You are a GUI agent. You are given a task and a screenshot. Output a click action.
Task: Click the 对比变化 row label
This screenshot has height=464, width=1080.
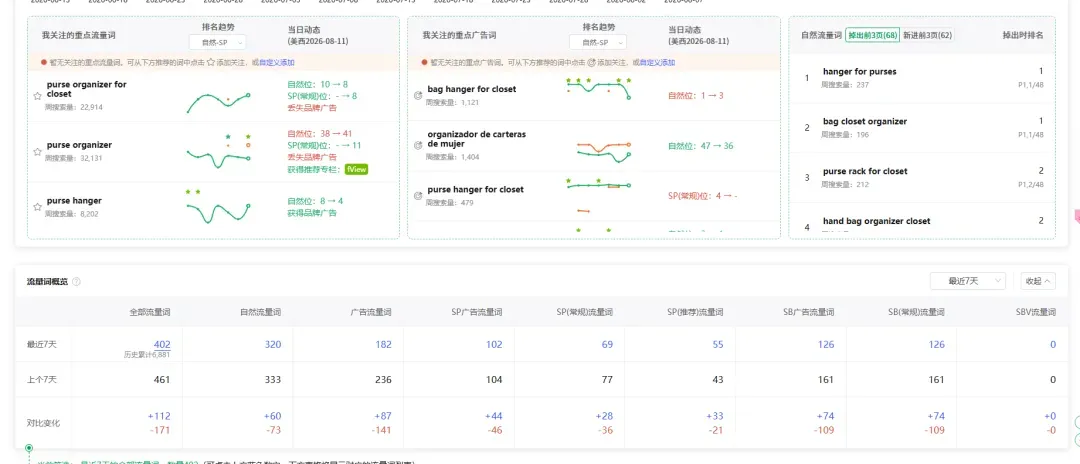point(43,423)
